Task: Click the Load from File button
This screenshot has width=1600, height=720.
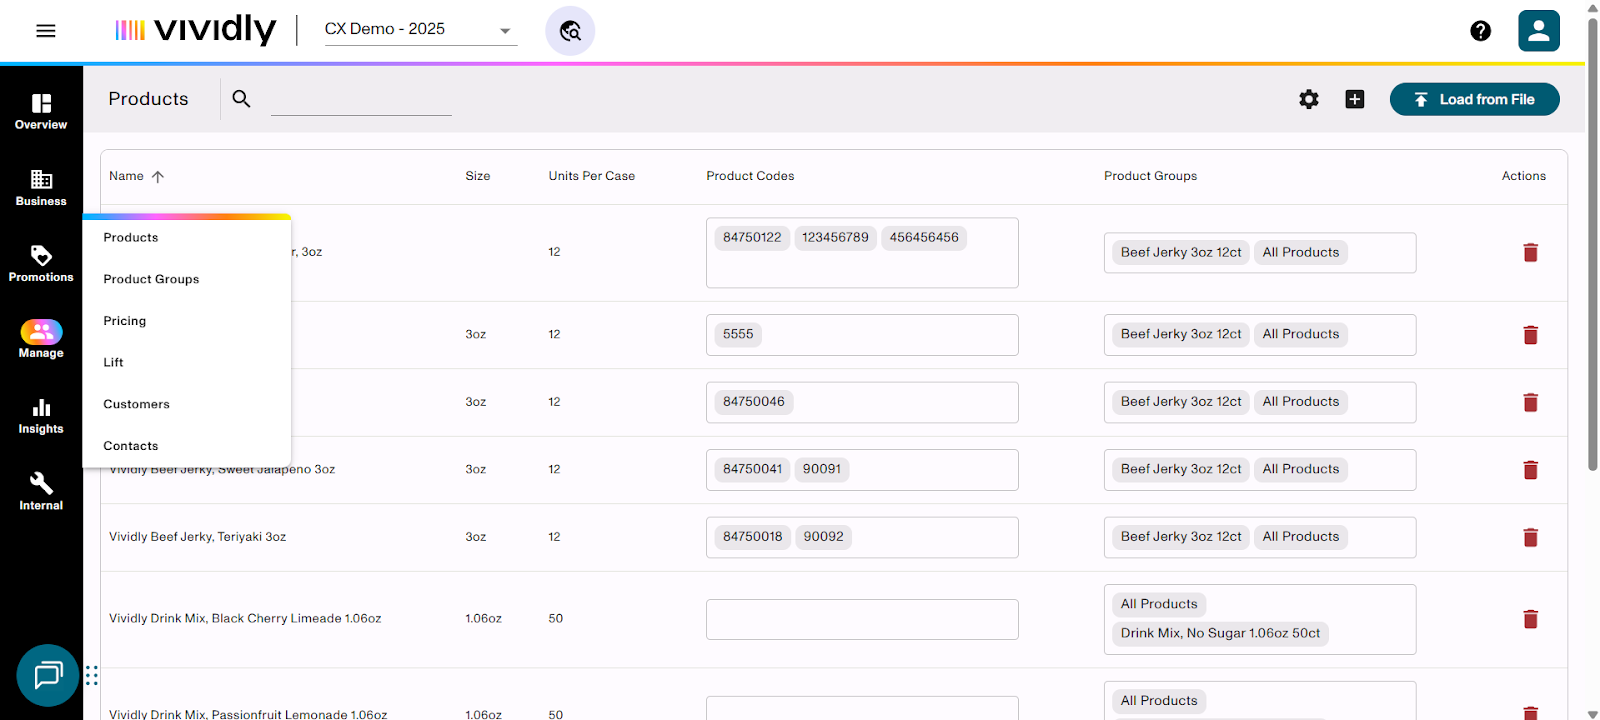Action: point(1474,99)
